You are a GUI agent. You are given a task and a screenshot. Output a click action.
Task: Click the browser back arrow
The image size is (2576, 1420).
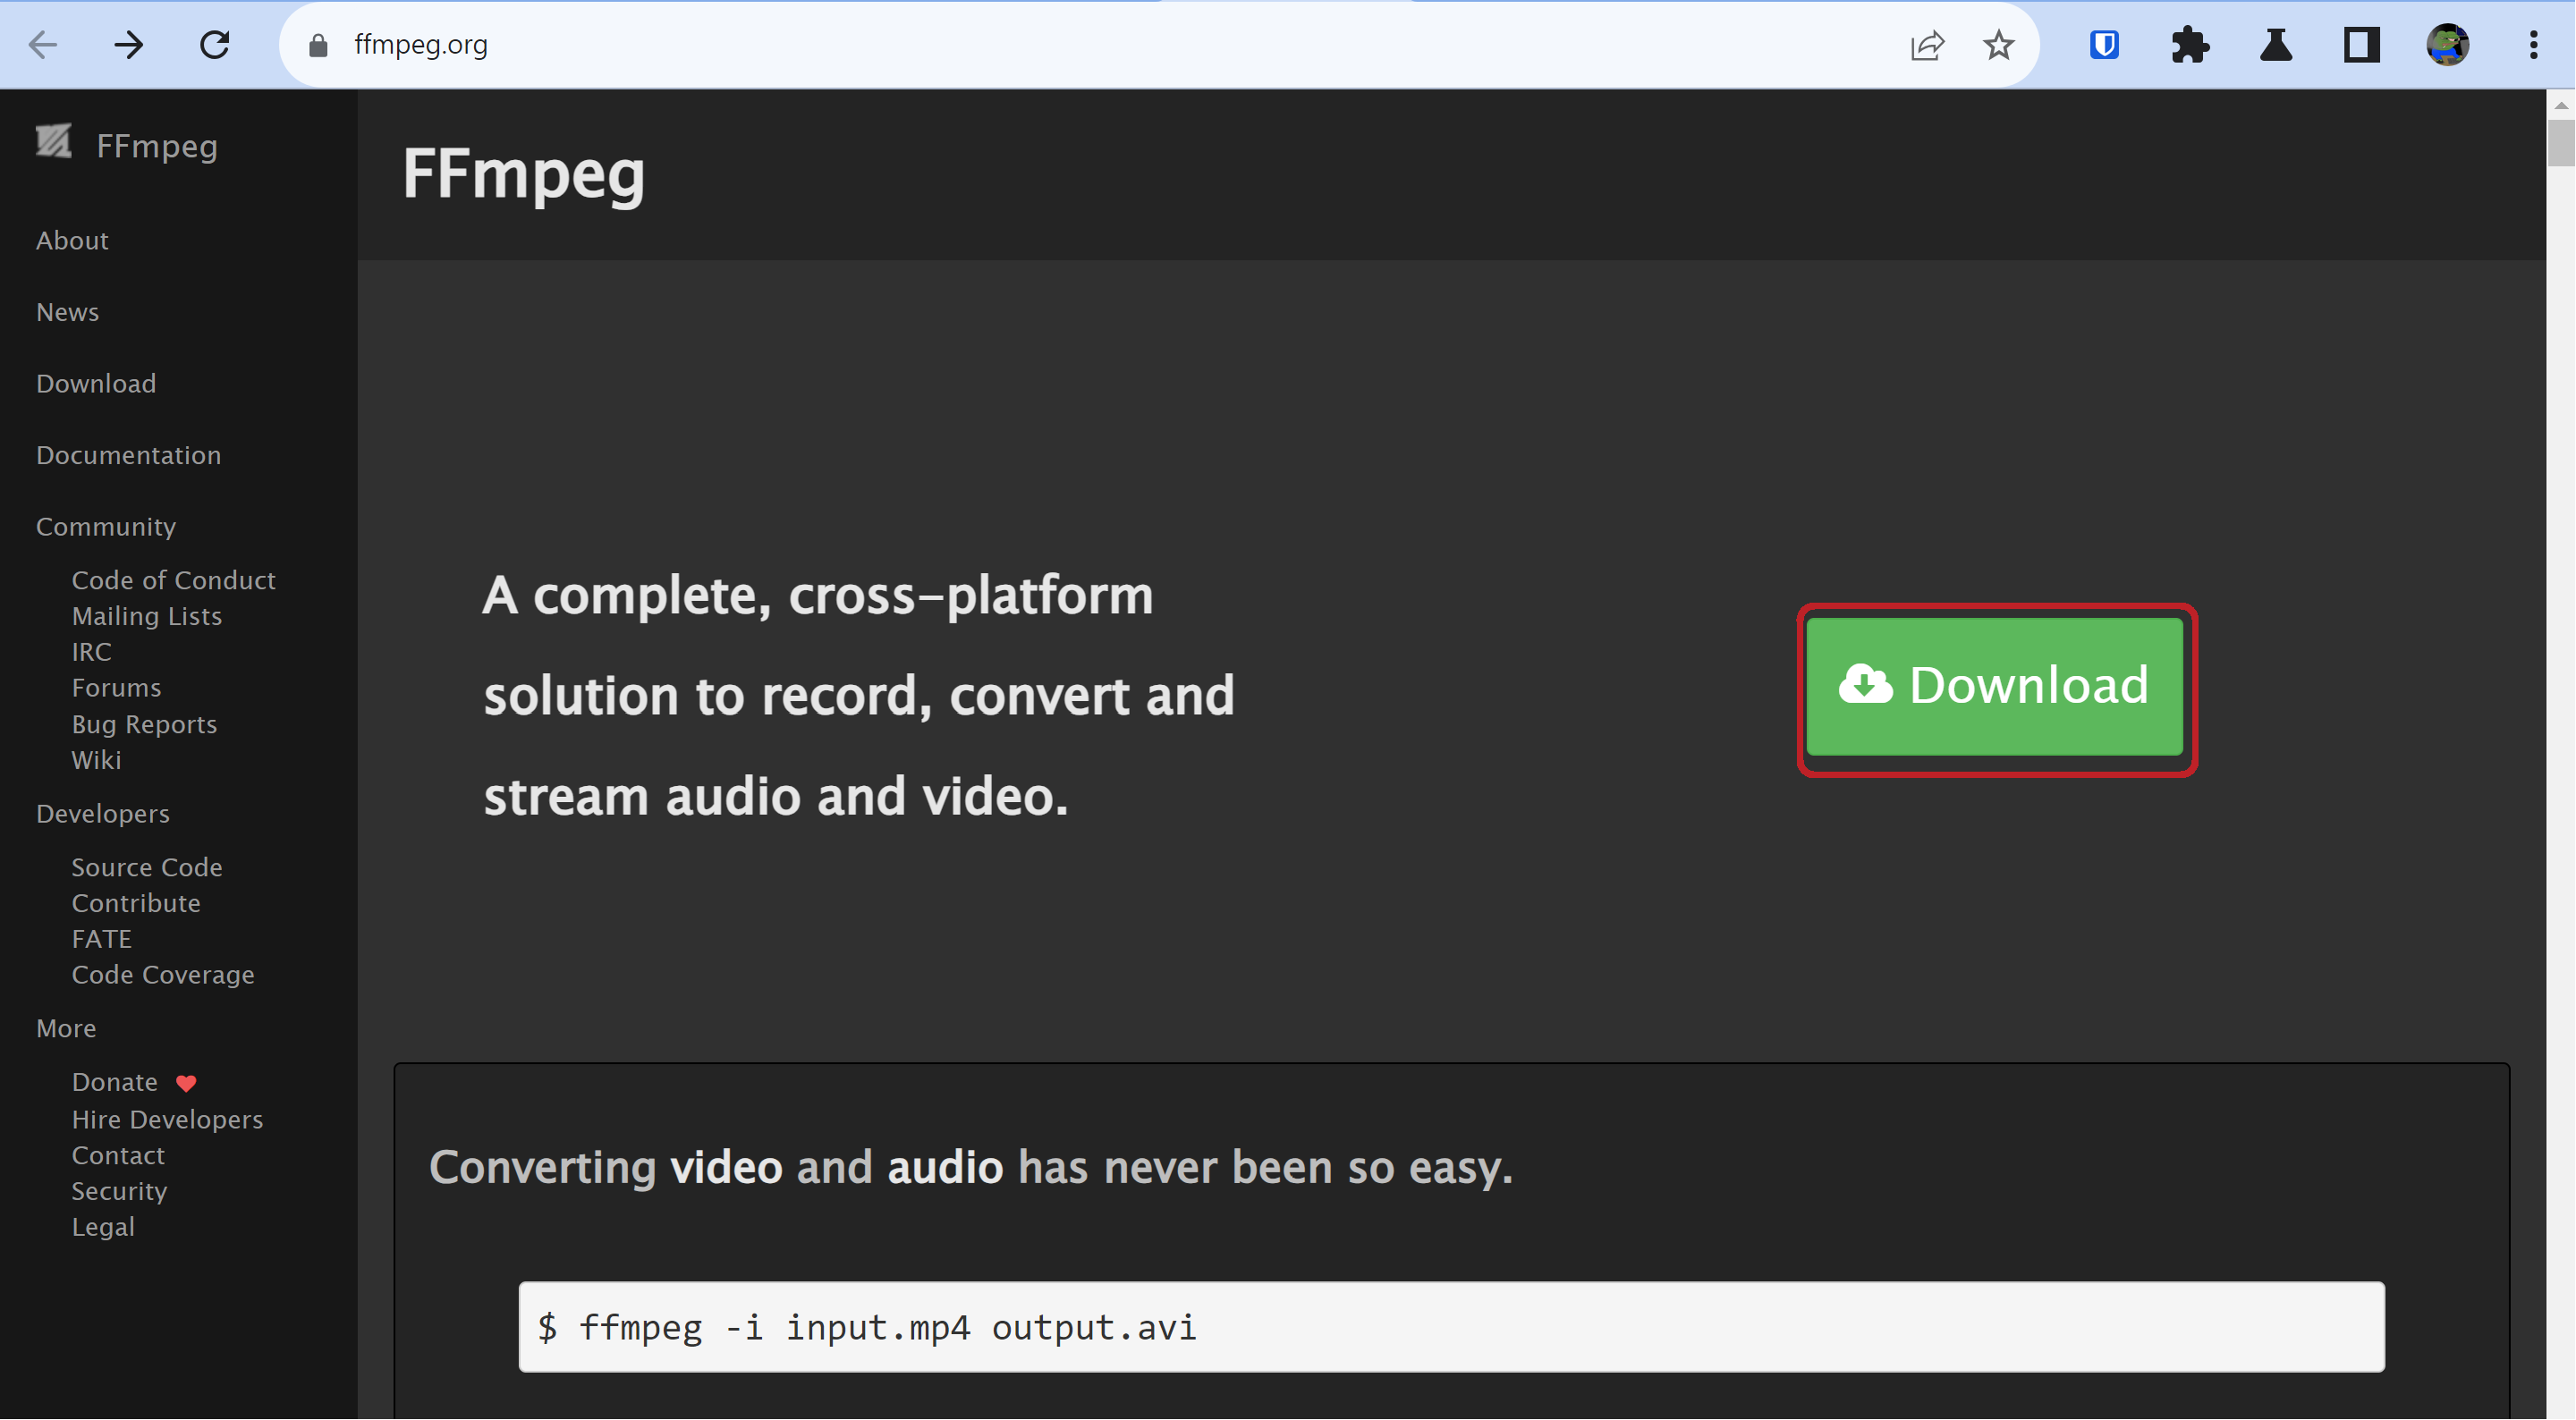[x=43, y=45]
